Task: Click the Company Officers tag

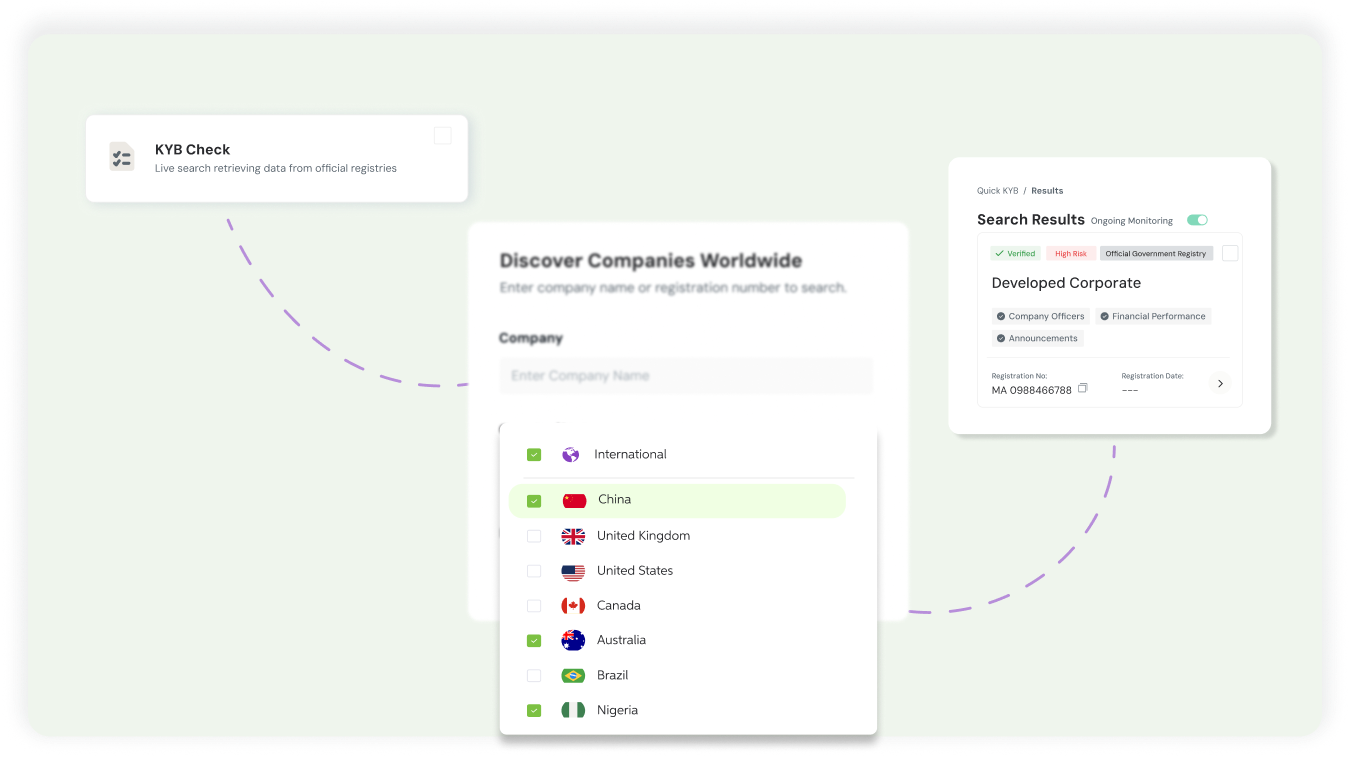Action: (x=1040, y=316)
